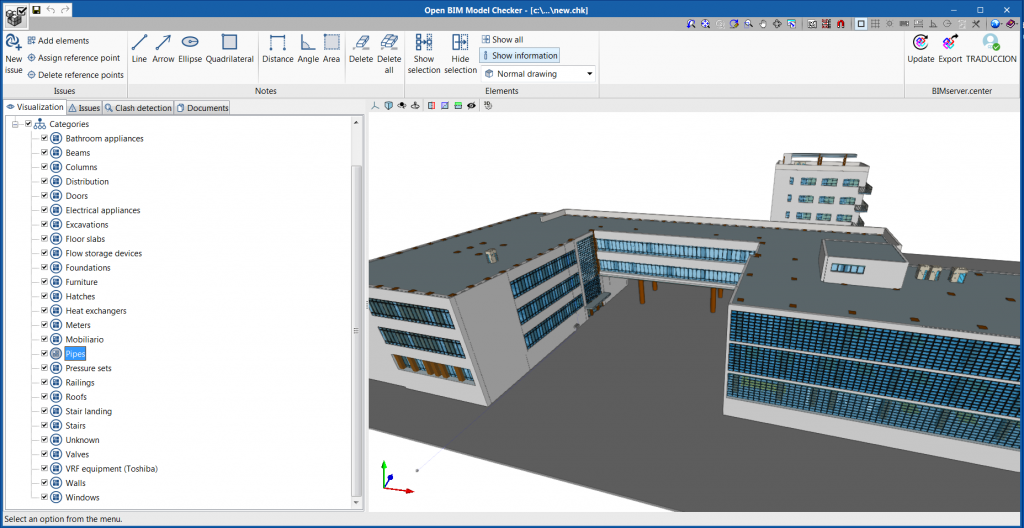Select the pan hand tool icon
Screen dimensions: 1024x528
[763, 24]
